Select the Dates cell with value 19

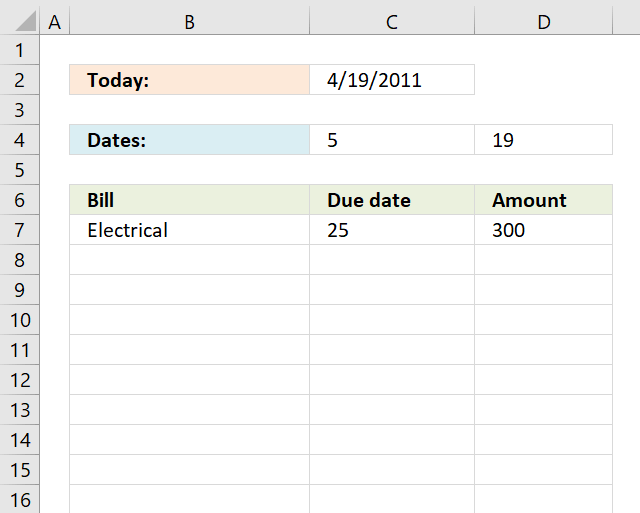coord(544,140)
